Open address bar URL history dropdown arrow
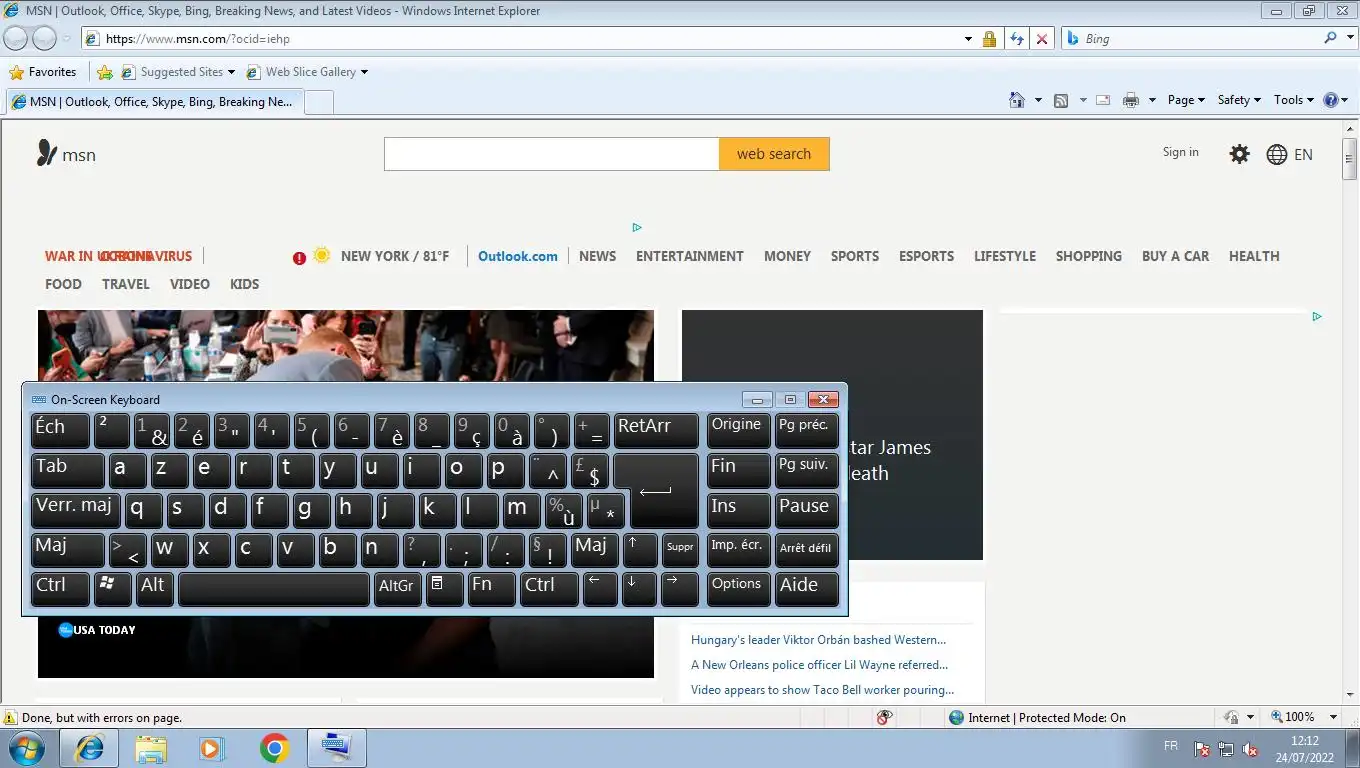Viewport: 1360px width, 768px height. pos(968,39)
